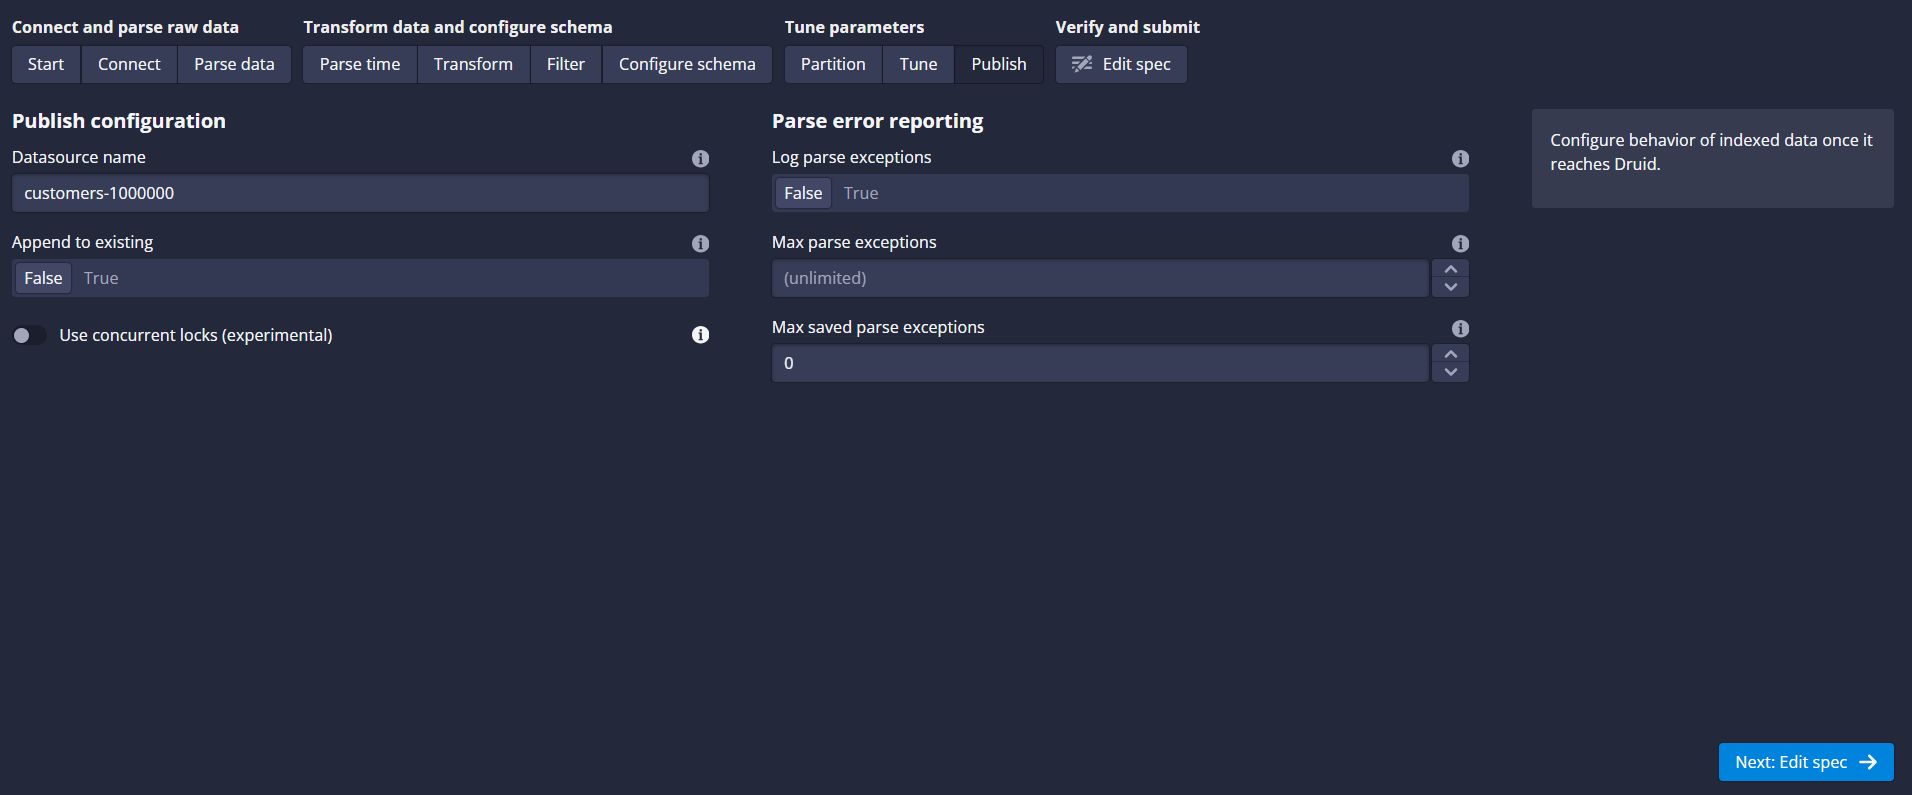
Task: Click info icon for Max saved parse exceptions
Action: (x=1460, y=329)
